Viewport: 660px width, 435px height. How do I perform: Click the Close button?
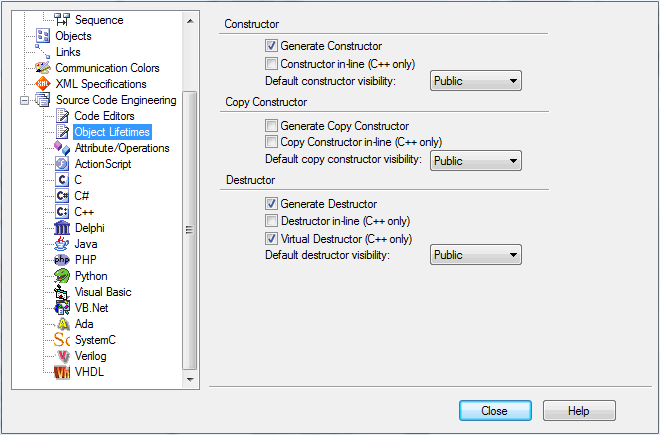495,411
